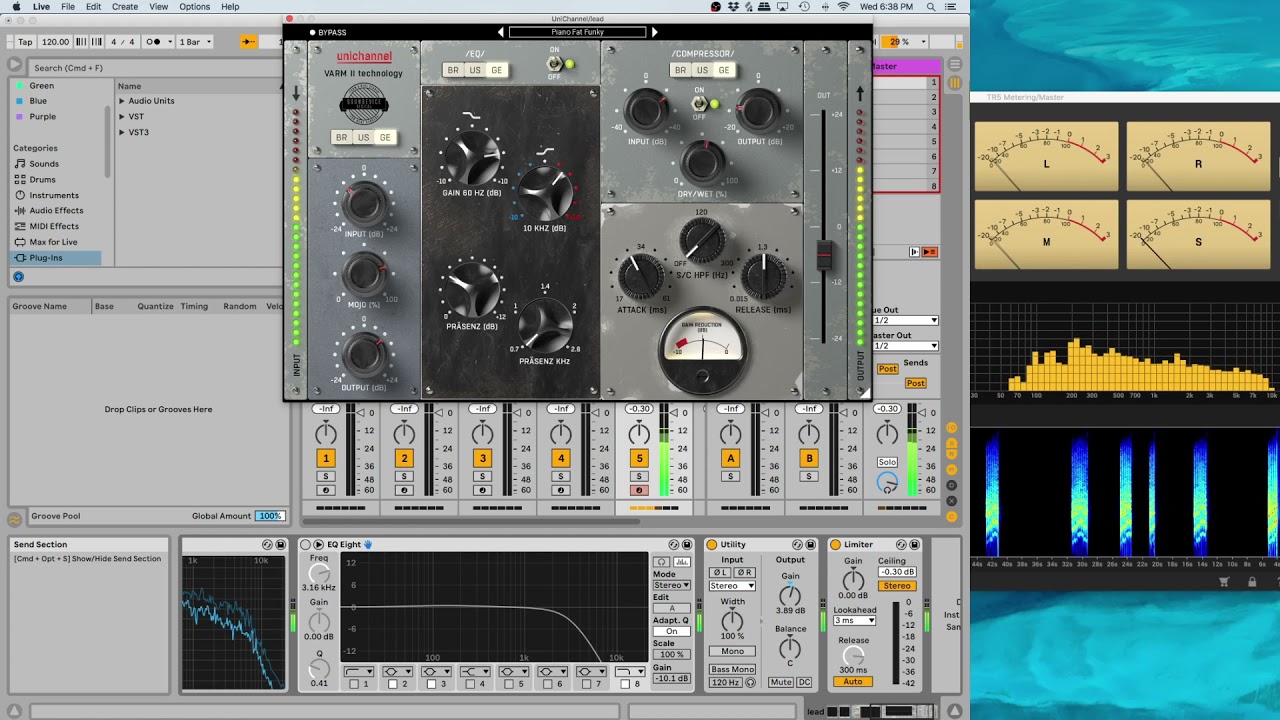Adjust Unichannel OUT fader handle
This screenshot has height=720, width=1280.
pos(825,256)
